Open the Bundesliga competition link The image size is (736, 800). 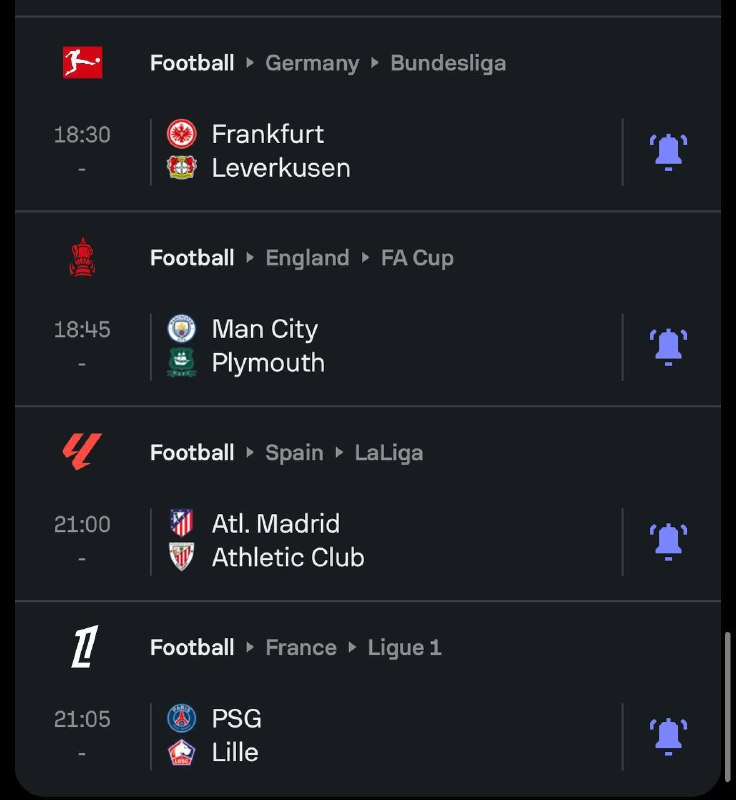(448, 63)
